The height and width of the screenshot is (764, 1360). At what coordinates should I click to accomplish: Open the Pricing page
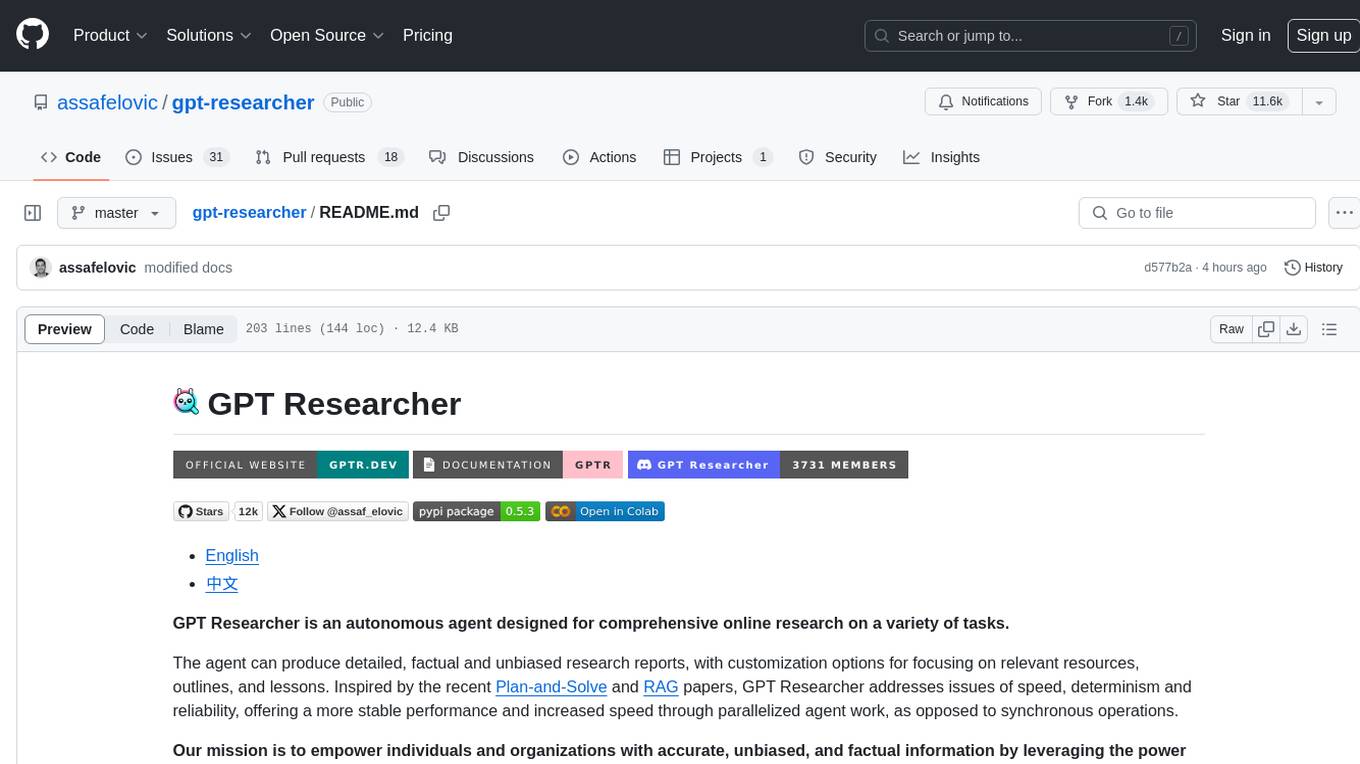(427, 35)
